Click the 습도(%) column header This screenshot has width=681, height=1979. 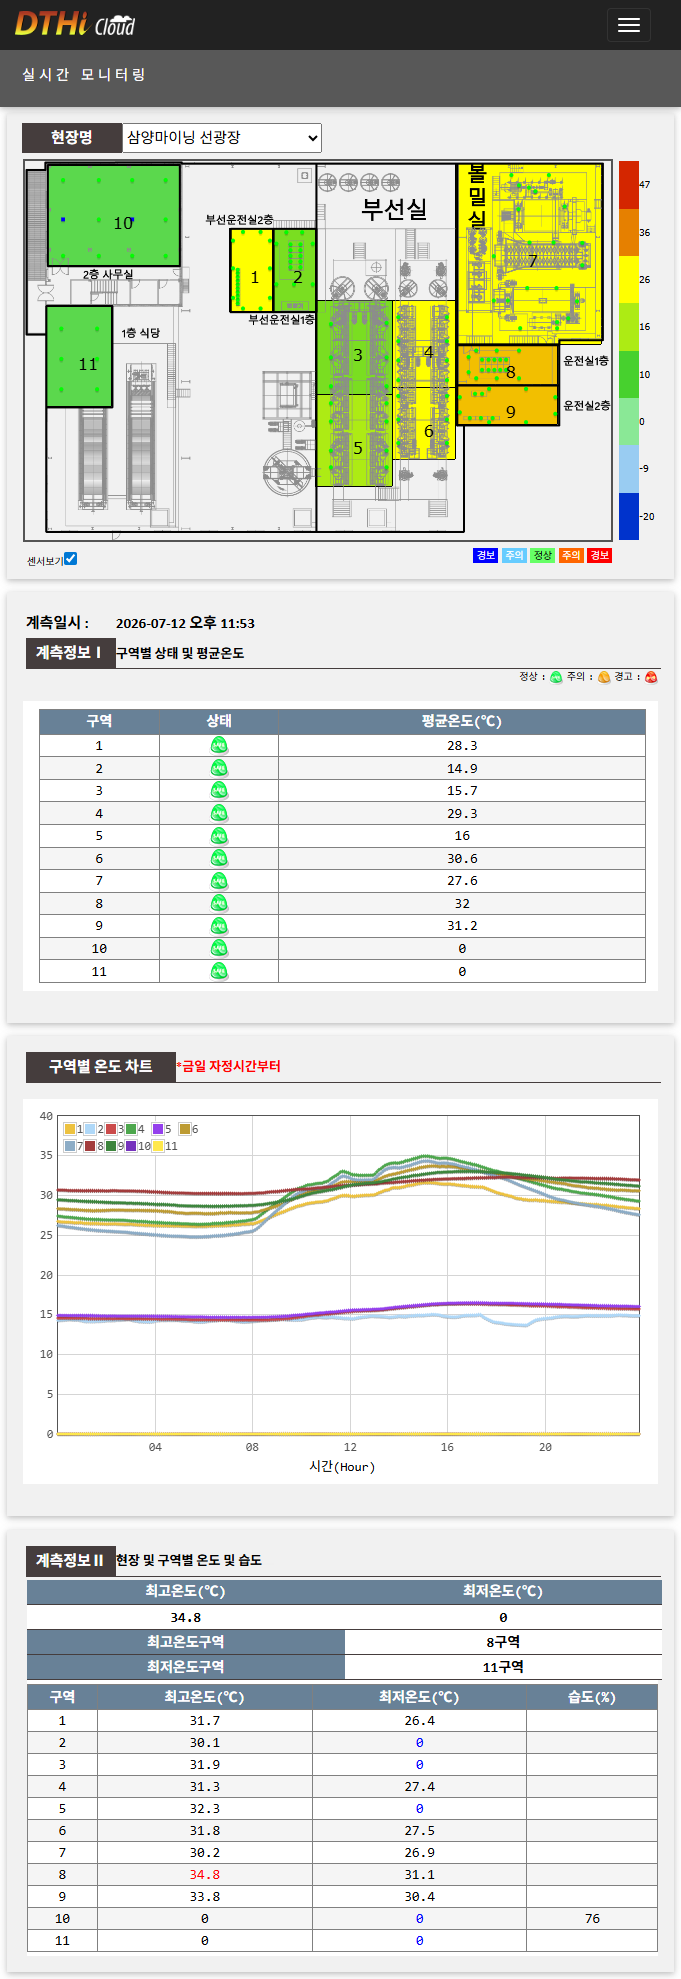592,1697
